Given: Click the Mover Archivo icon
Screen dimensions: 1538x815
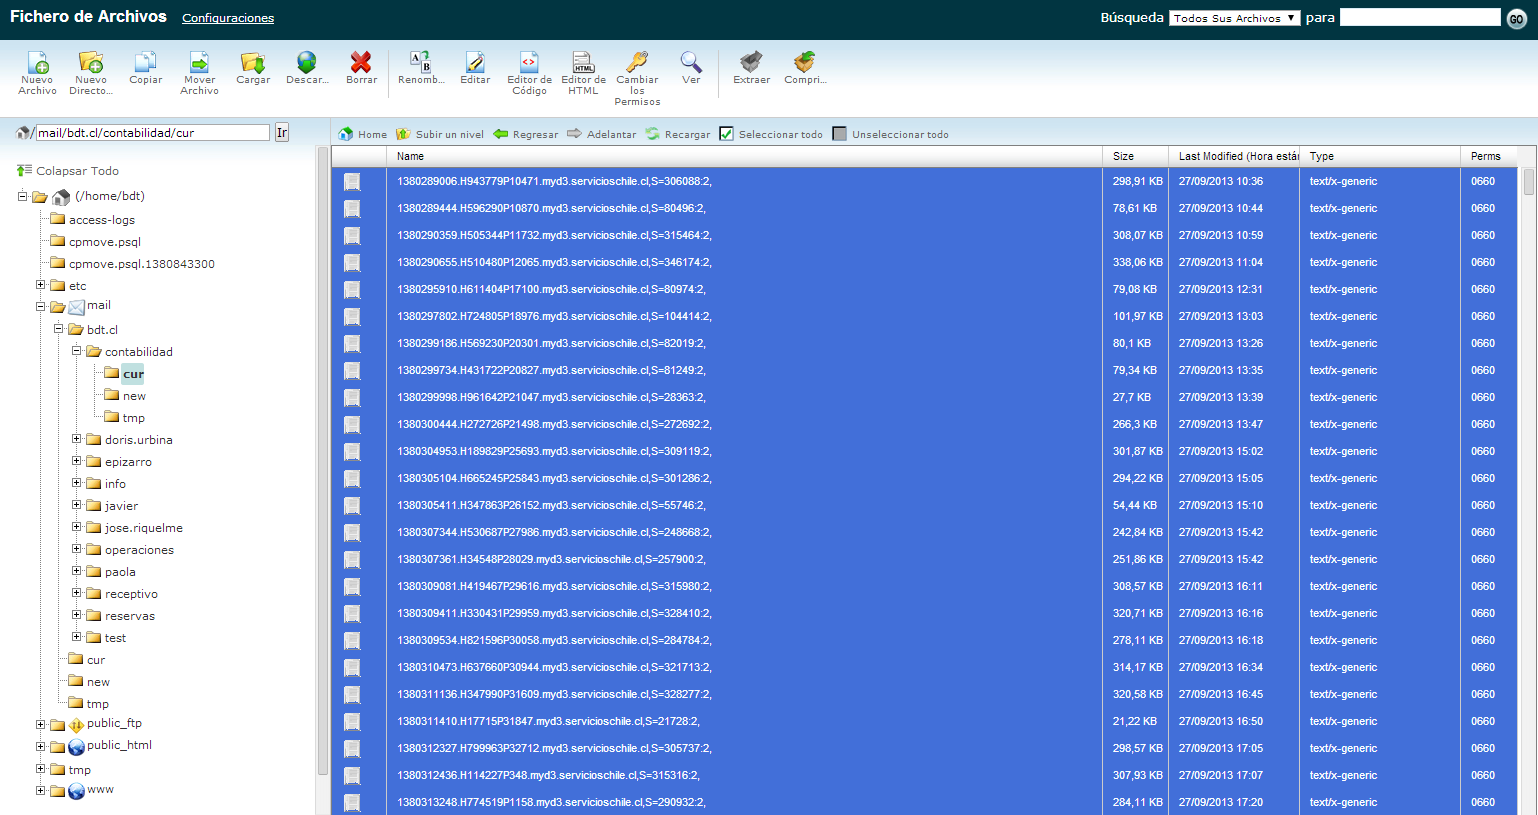Looking at the screenshot, I should pyautogui.click(x=199, y=64).
